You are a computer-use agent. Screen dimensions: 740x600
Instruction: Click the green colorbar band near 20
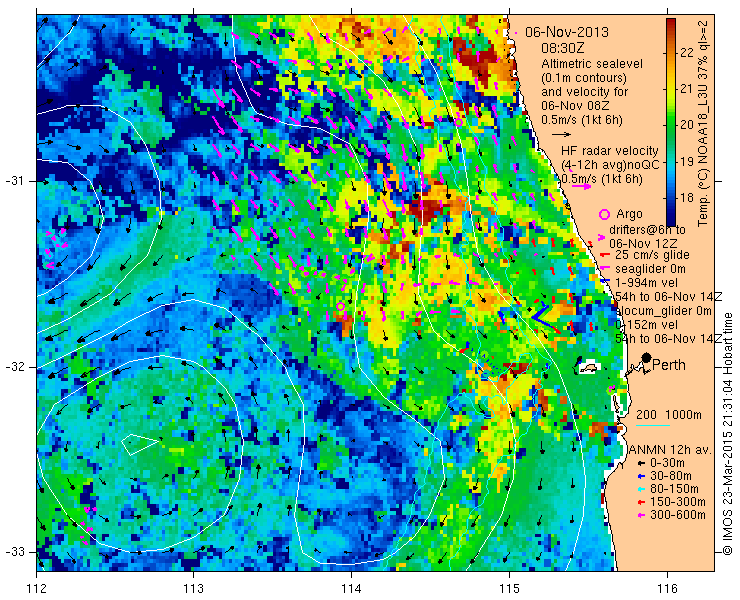click(671, 125)
